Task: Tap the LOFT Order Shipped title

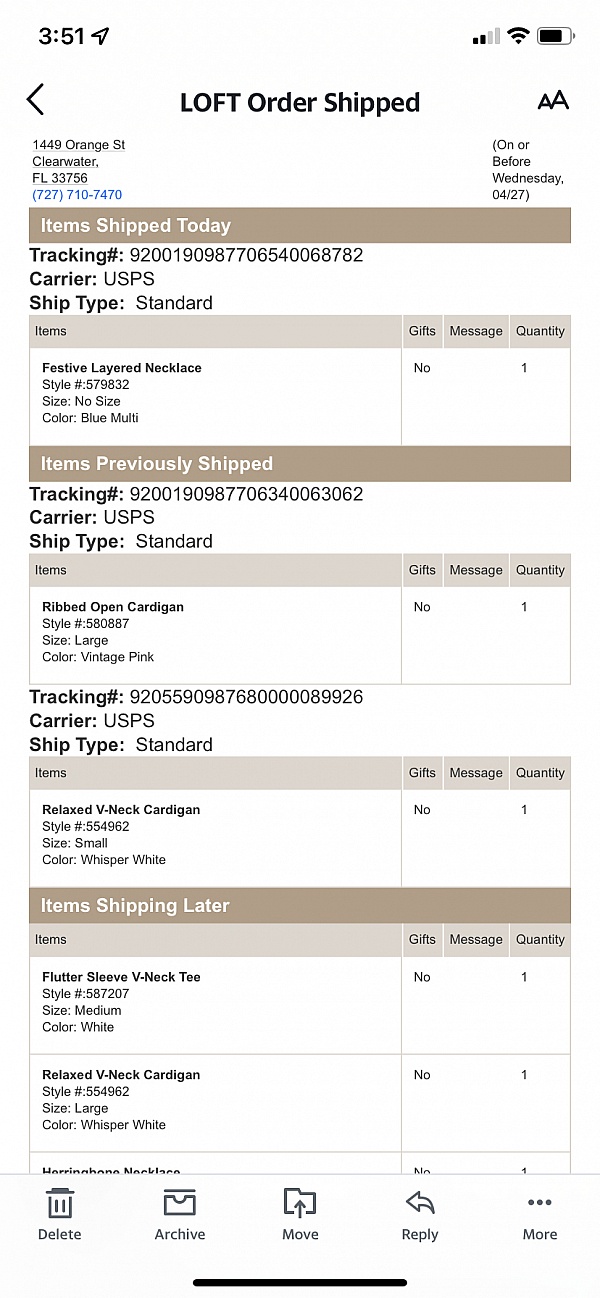Action: click(x=300, y=102)
